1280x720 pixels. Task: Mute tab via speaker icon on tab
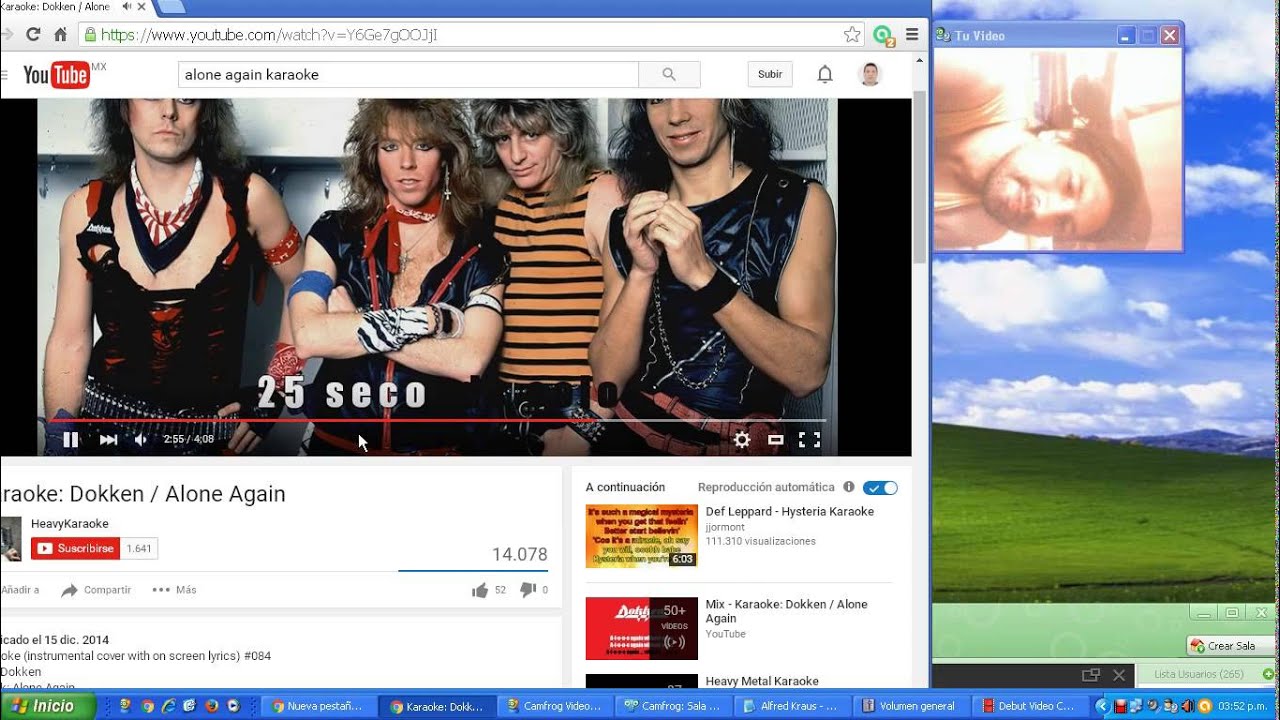click(x=126, y=7)
